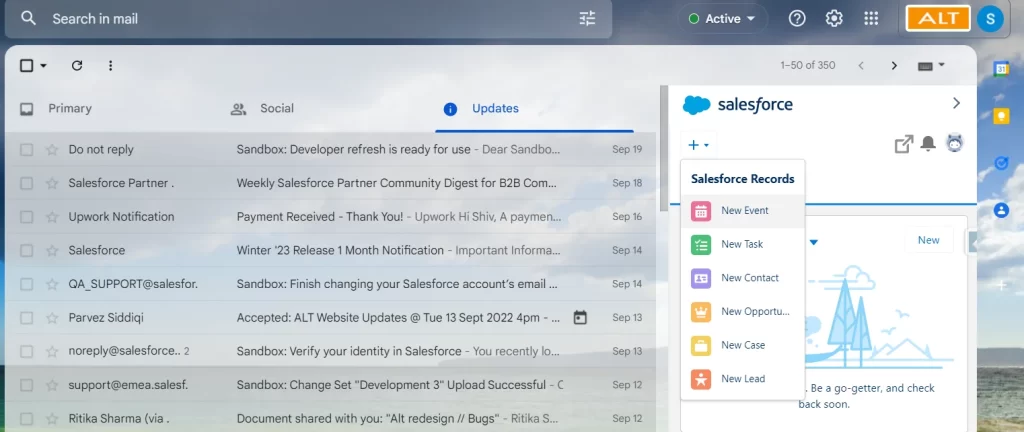Viewport: 1024px width, 432px height.
Task: Choose New Case from Salesforce Records
Action: click(743, 345)
